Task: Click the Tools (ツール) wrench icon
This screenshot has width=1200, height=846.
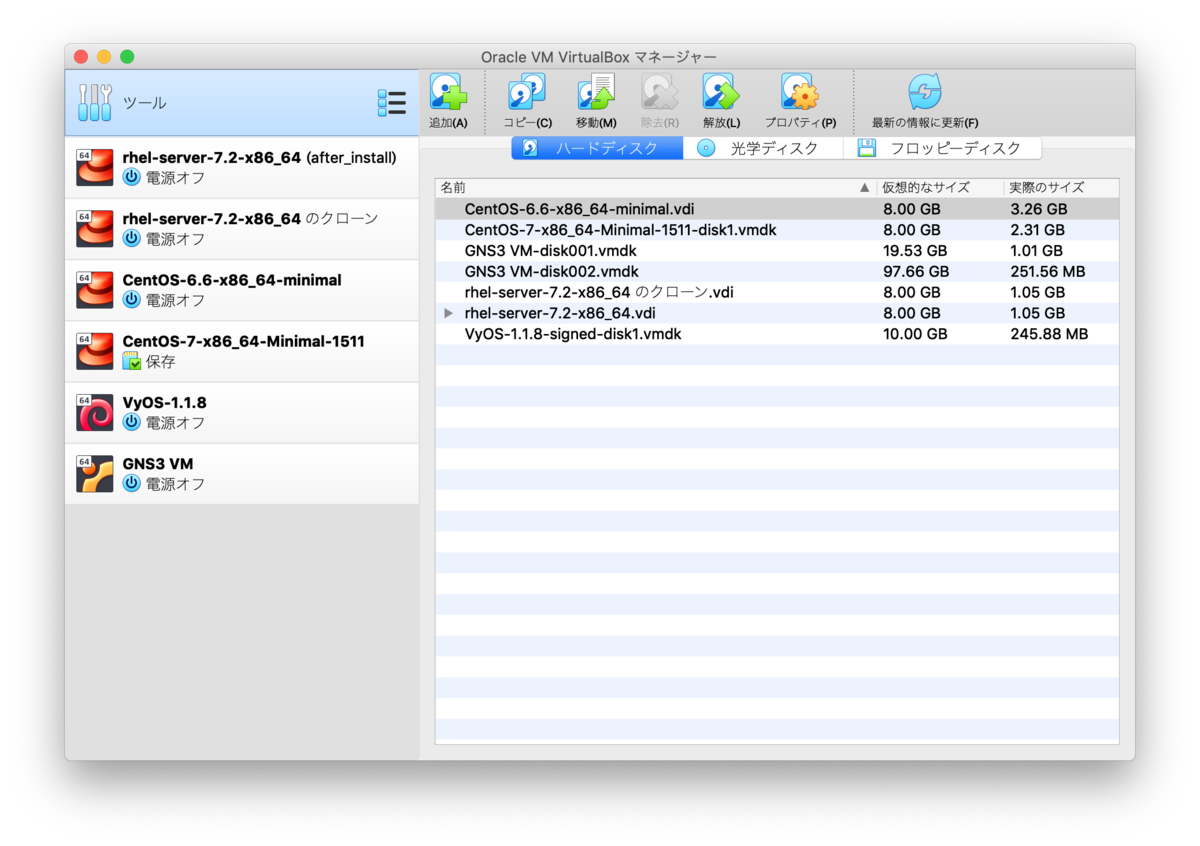Action: pyautogui.click(x=95, y=103)
